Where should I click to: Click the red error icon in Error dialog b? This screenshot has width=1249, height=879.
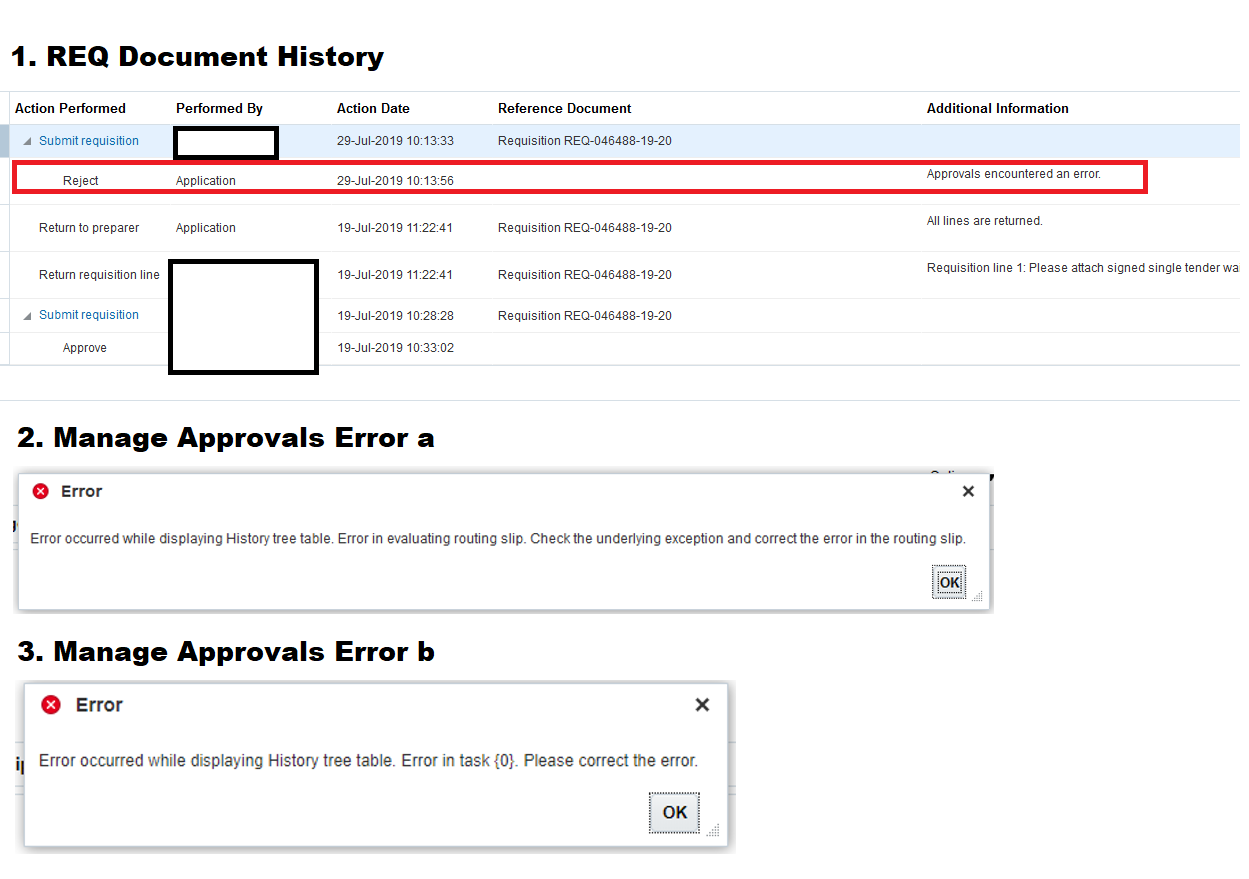coord(51,705)
